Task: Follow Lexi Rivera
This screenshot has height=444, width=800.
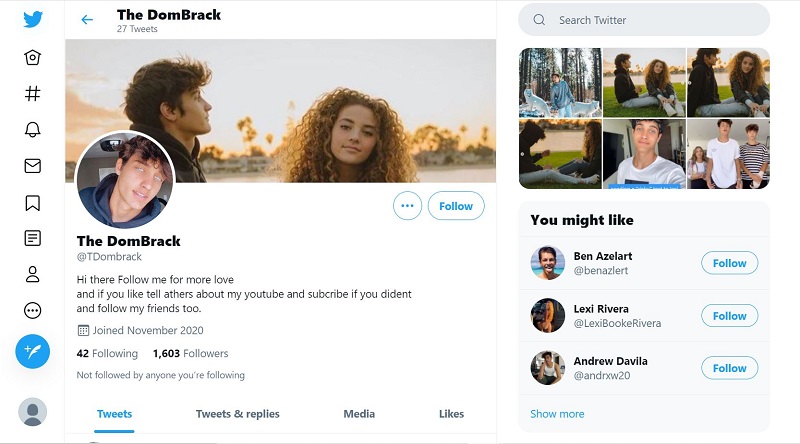Action: click(x=730, y=316)
